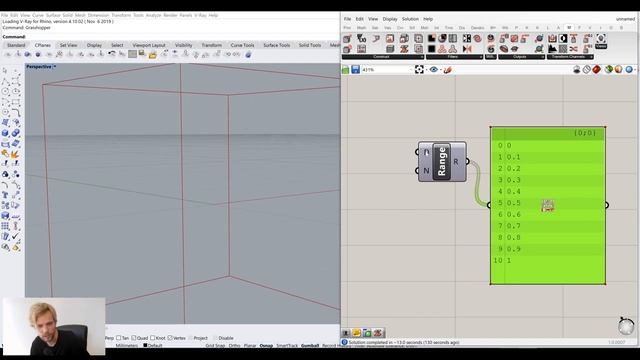
Task: Click the black histogram icon in Transform Channels panel
Action: click(552, 49)
